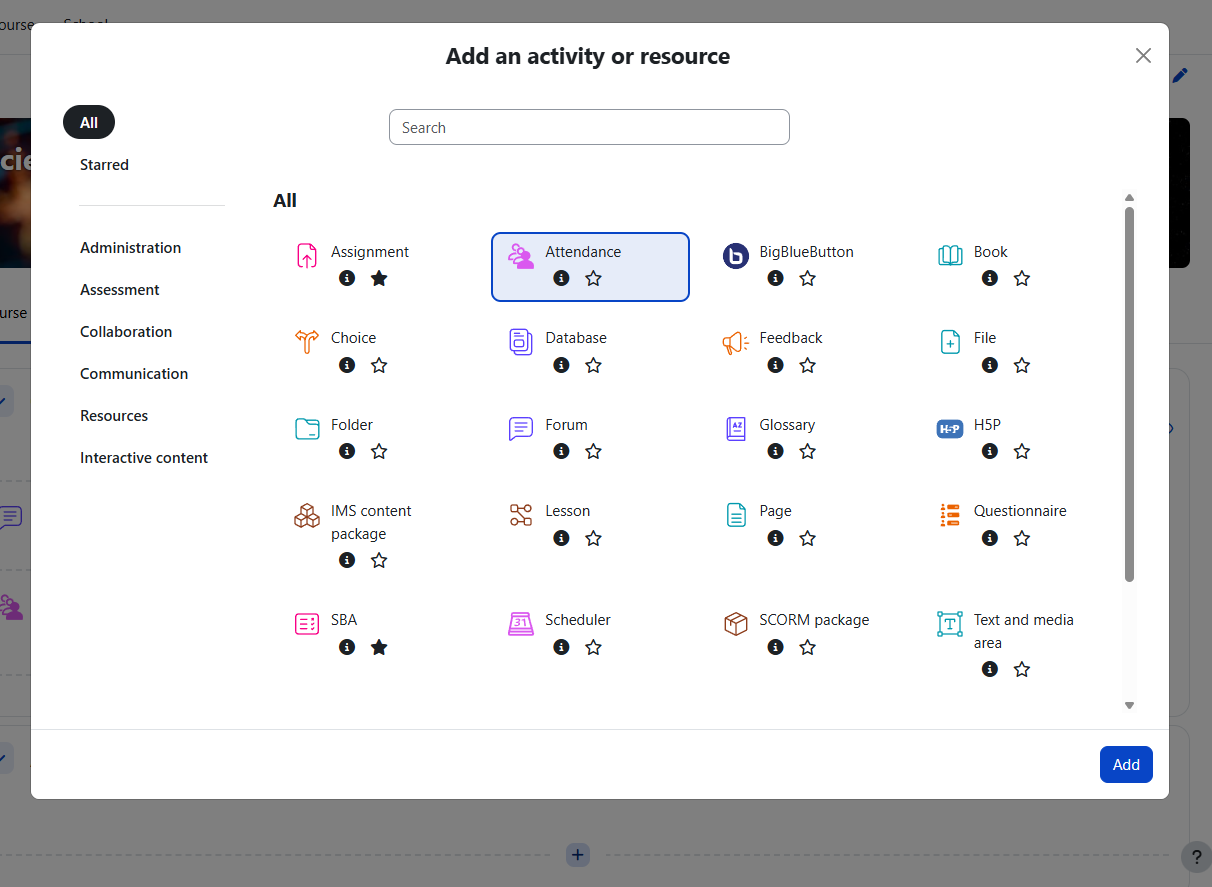This screenshot has width=1212, height=887.
Task: Choose the Folder resource icon
Action: click(x=307, y=429)
